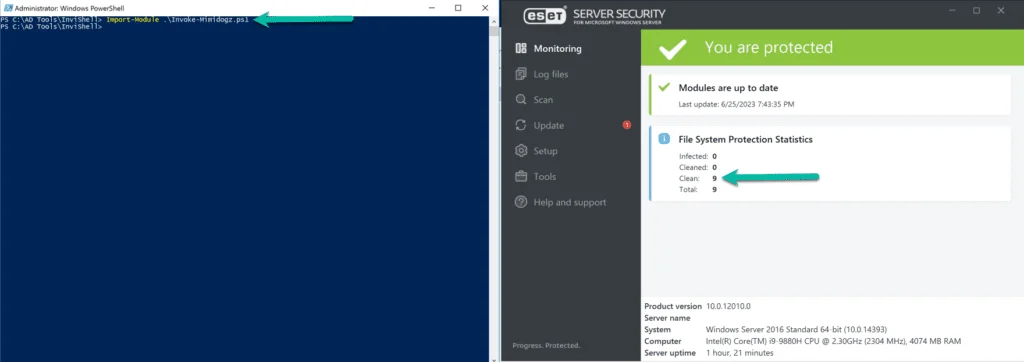Click the Log files document icon
Viewport: 1024px width, 362px height.
(x=521, y=74)
